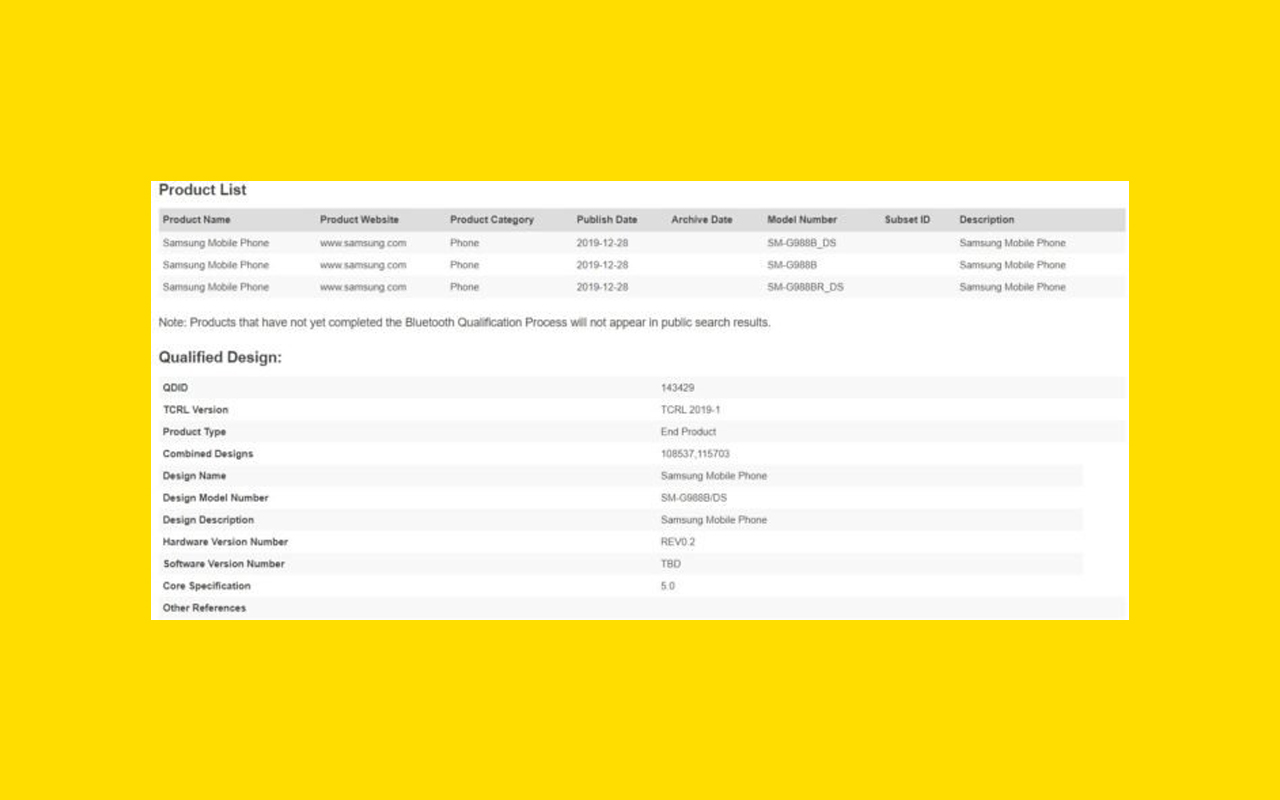
Task: Click the Hardware Version Number label
Action: pyautogui.click(x=225, y=542)
